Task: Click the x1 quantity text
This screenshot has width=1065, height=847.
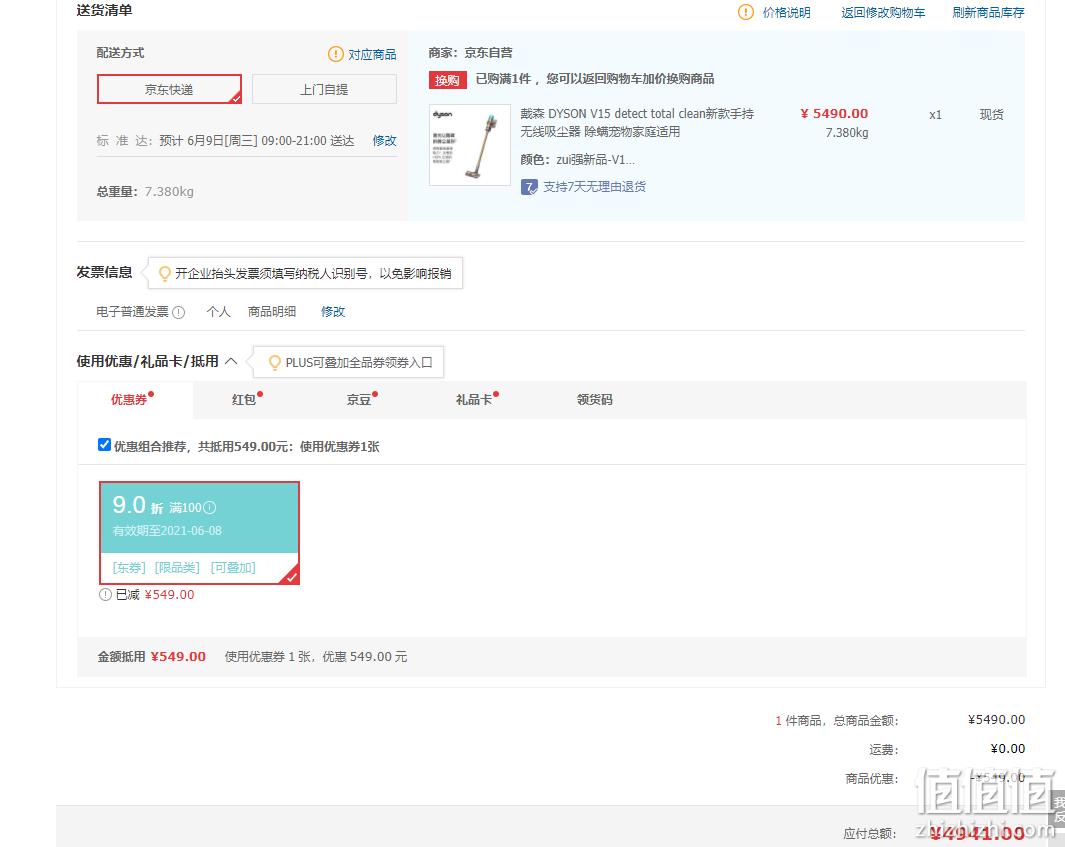Action: click(935, 115)
